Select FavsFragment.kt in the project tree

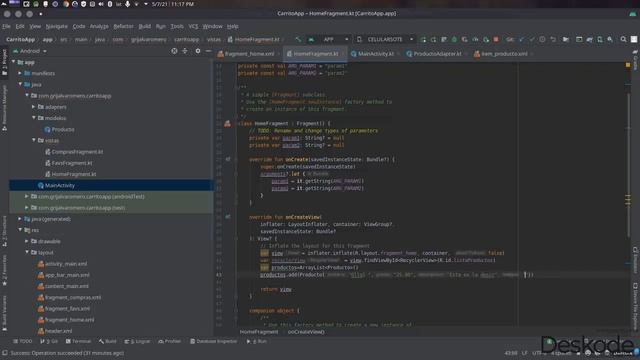coord(68,163)
